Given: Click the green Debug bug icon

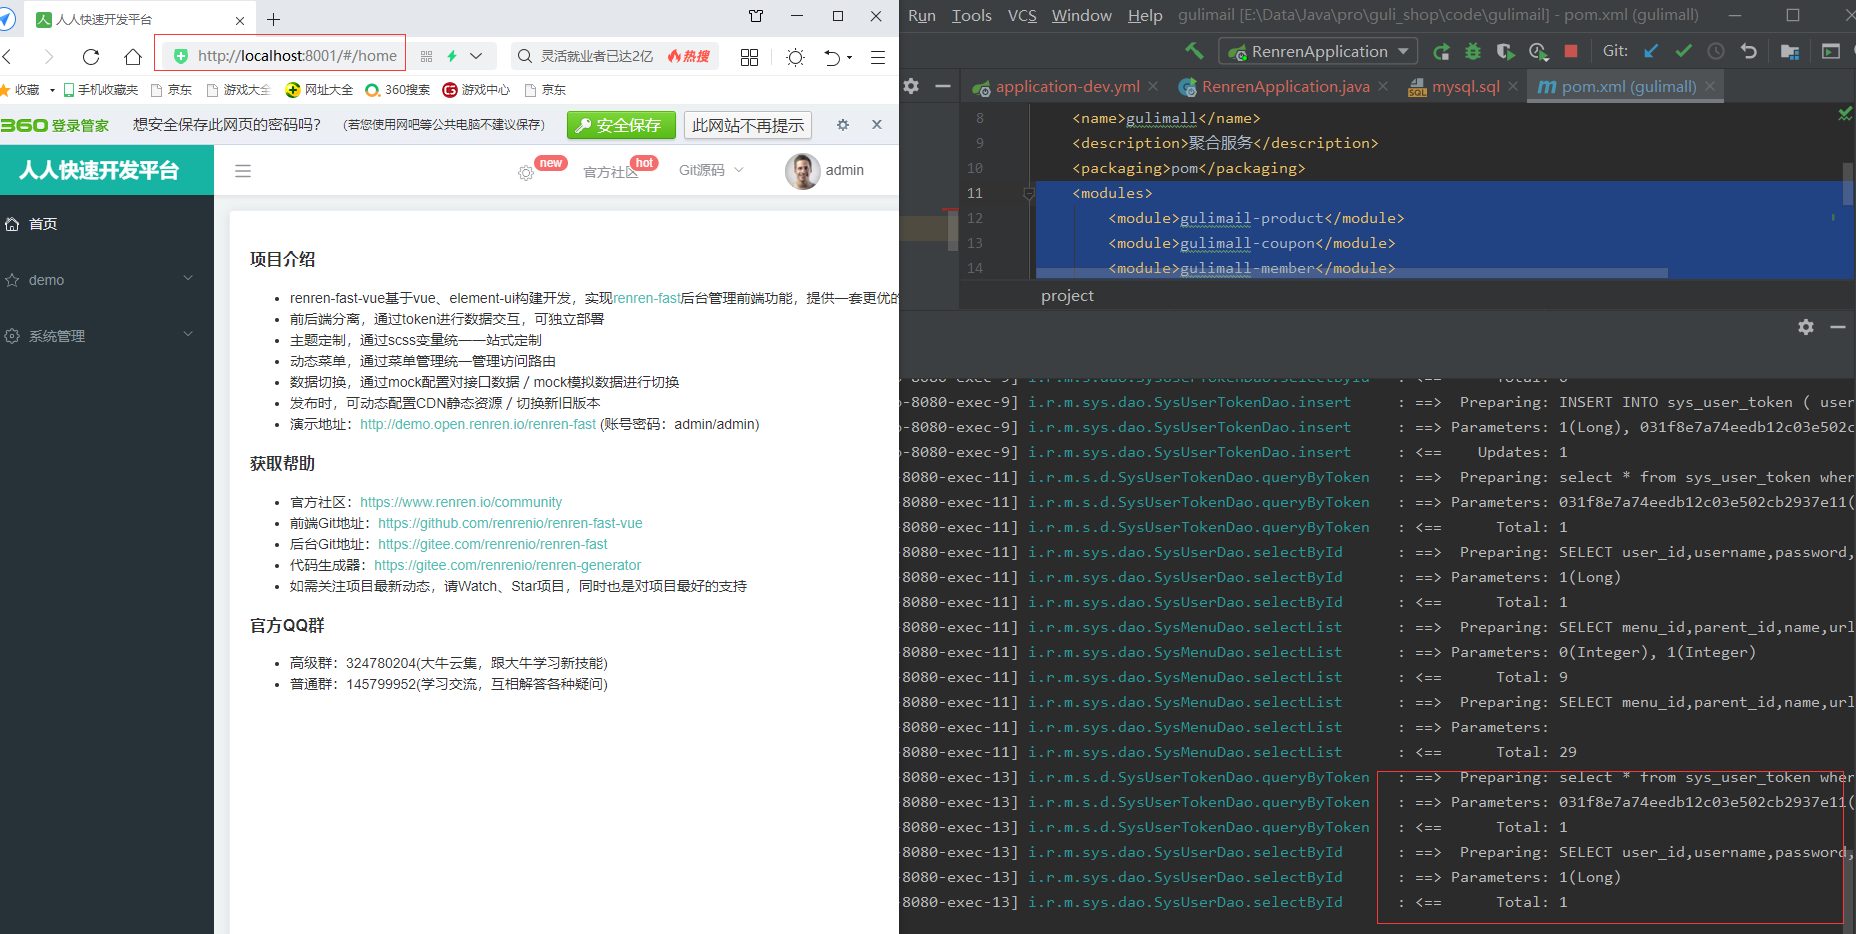Looking at the screenshot, I should point(1473,51).
